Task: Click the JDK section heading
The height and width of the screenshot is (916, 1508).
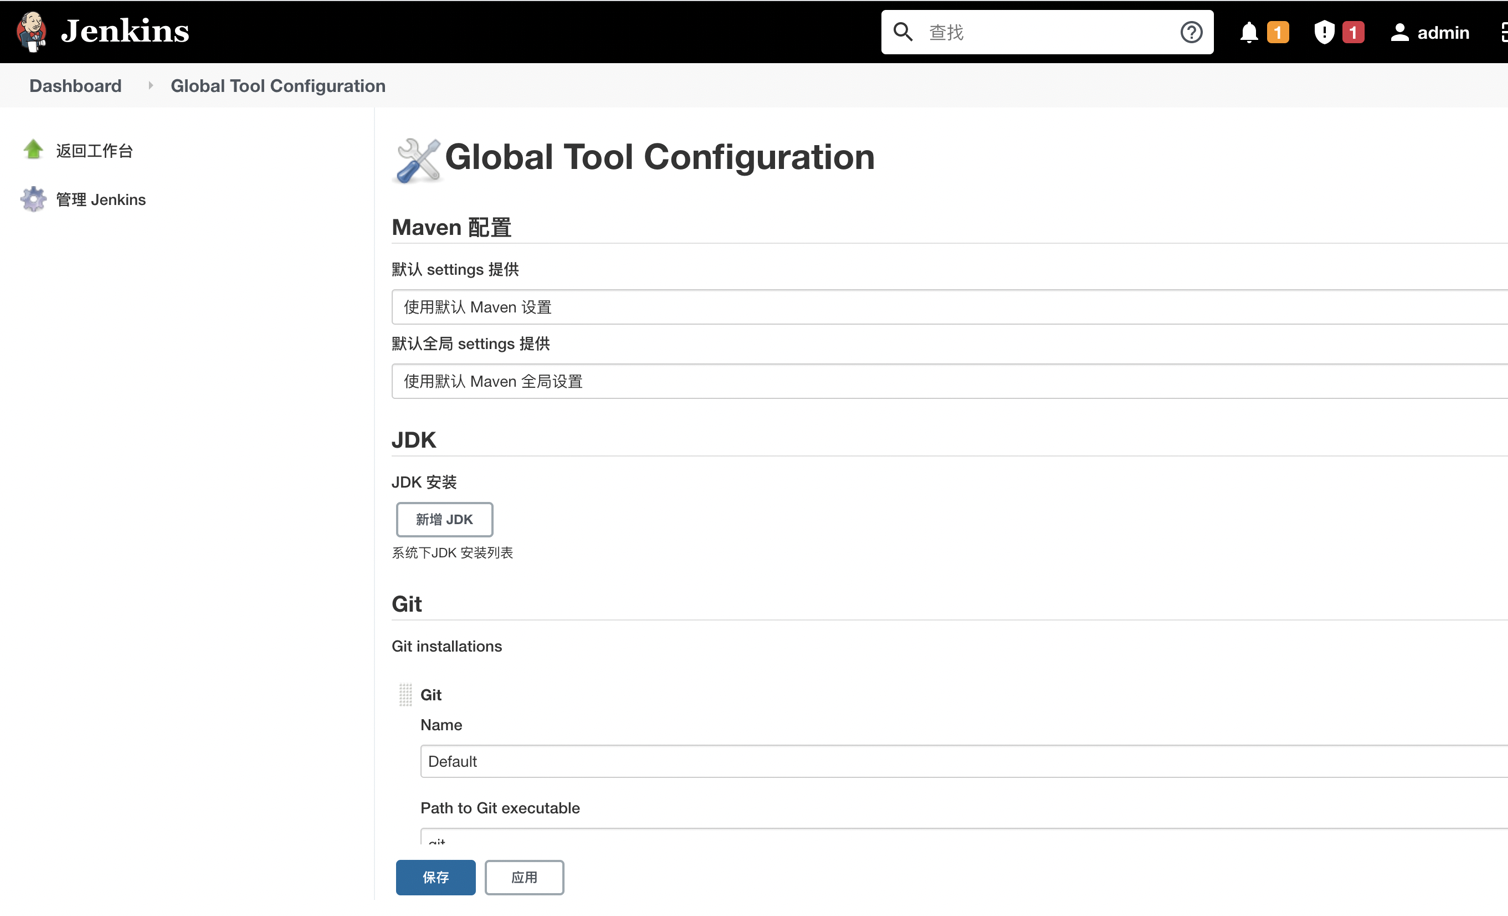Action: point(414,441)
